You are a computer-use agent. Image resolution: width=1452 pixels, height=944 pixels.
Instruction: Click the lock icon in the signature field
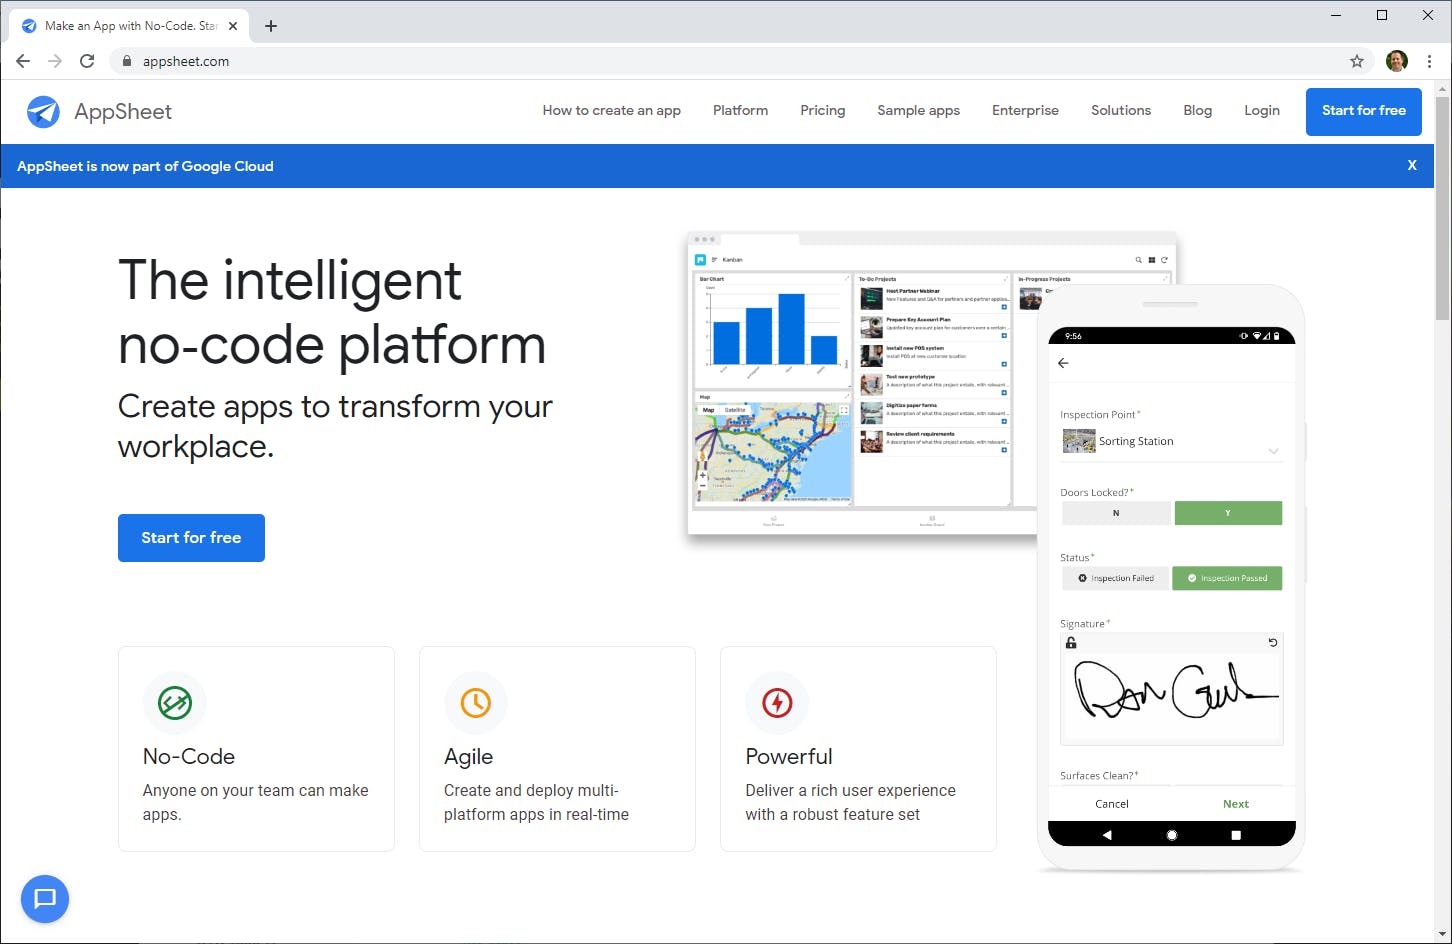pos(1070,642)
